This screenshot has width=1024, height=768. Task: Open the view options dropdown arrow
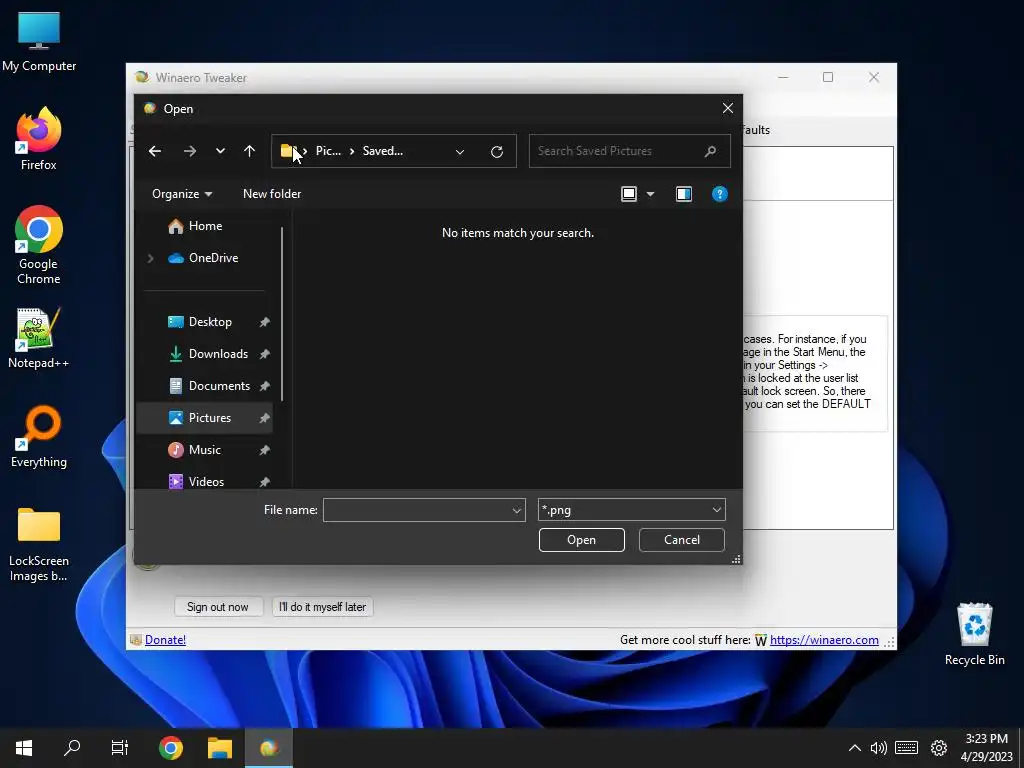coord(650,194)
